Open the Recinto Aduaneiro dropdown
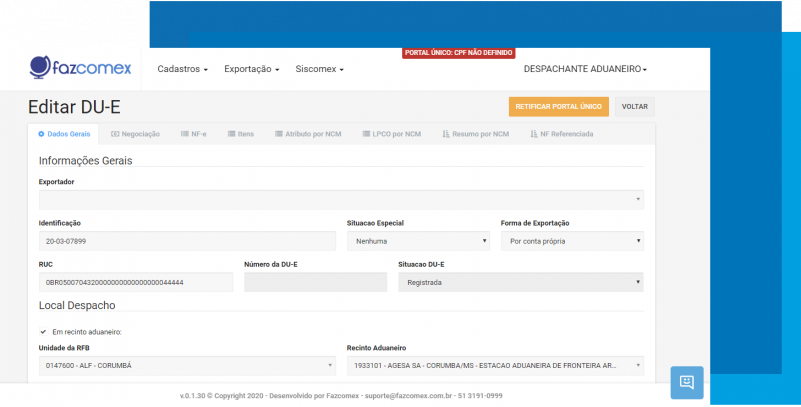801x407 pixels. tap(495, 366)
